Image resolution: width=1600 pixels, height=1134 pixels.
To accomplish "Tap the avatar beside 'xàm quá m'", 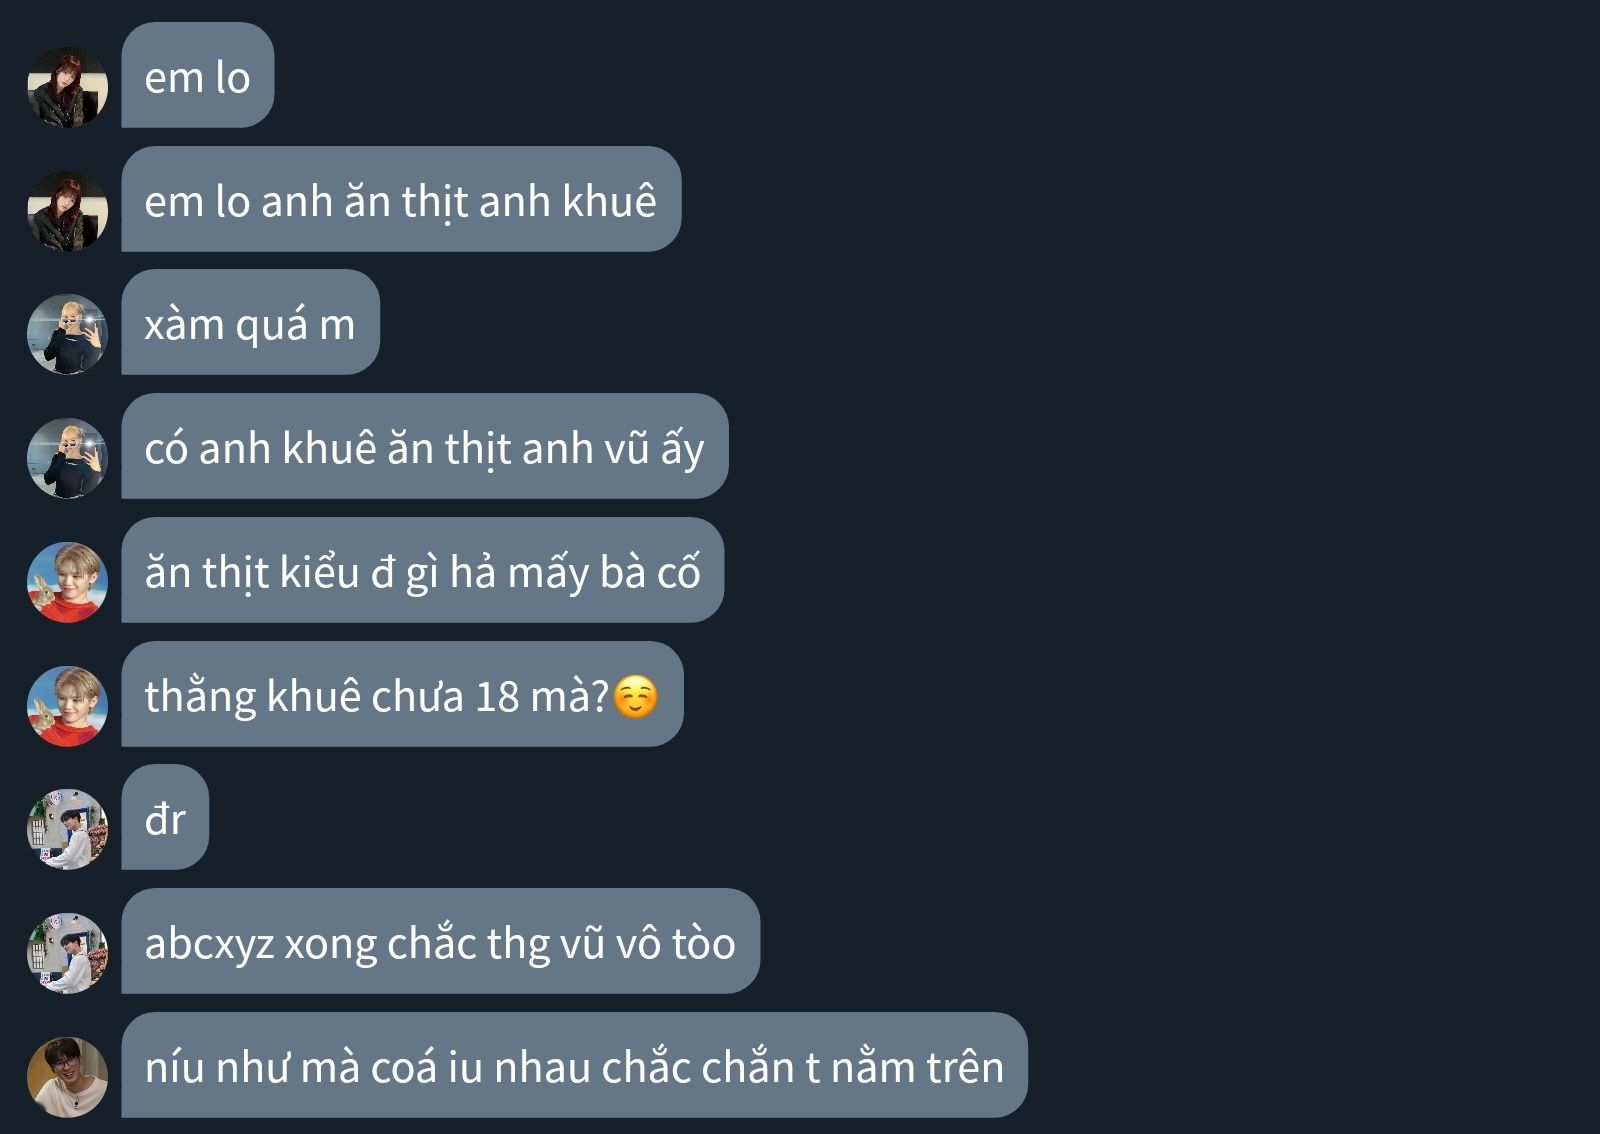I will click(x=67, y=334).
